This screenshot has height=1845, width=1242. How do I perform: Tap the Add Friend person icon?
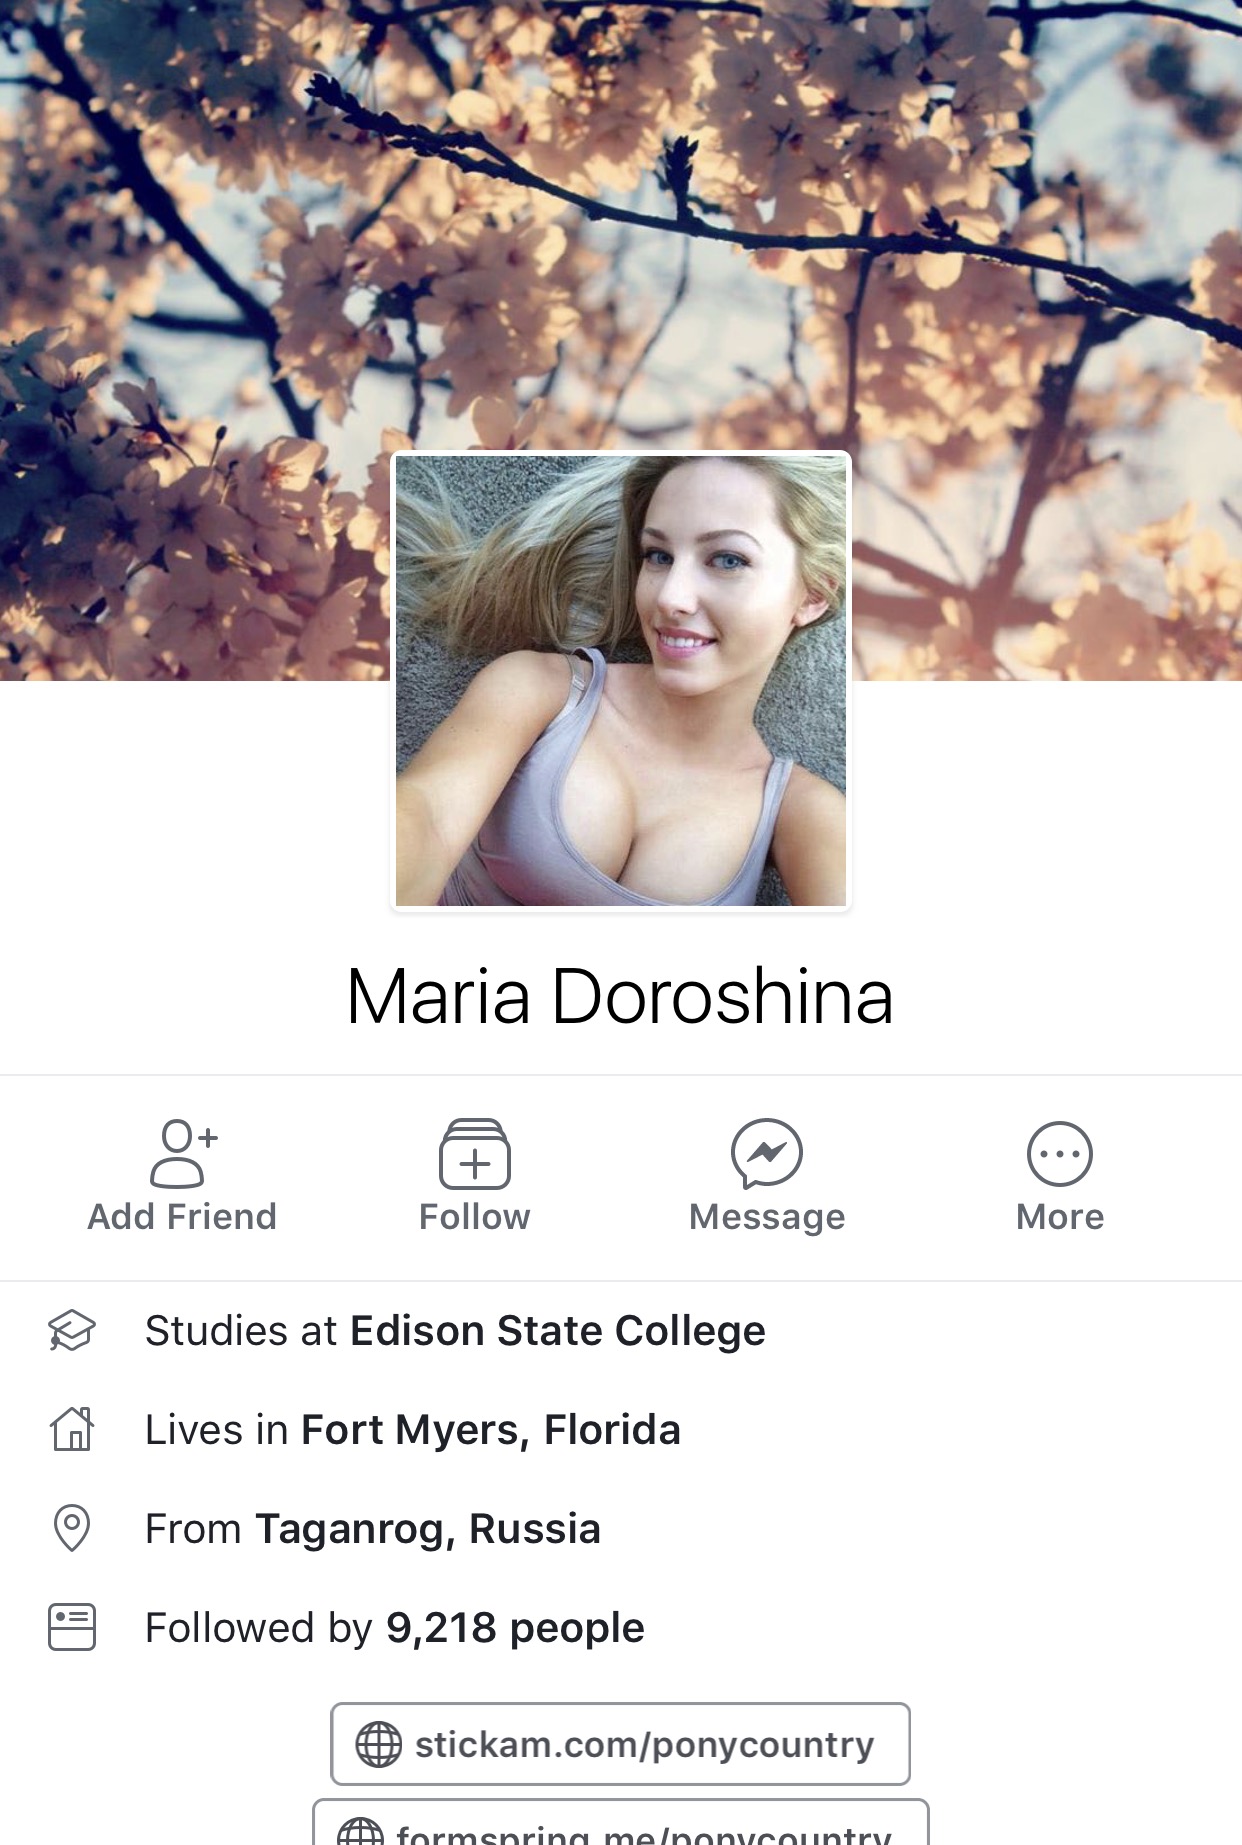click(183, 1153)
